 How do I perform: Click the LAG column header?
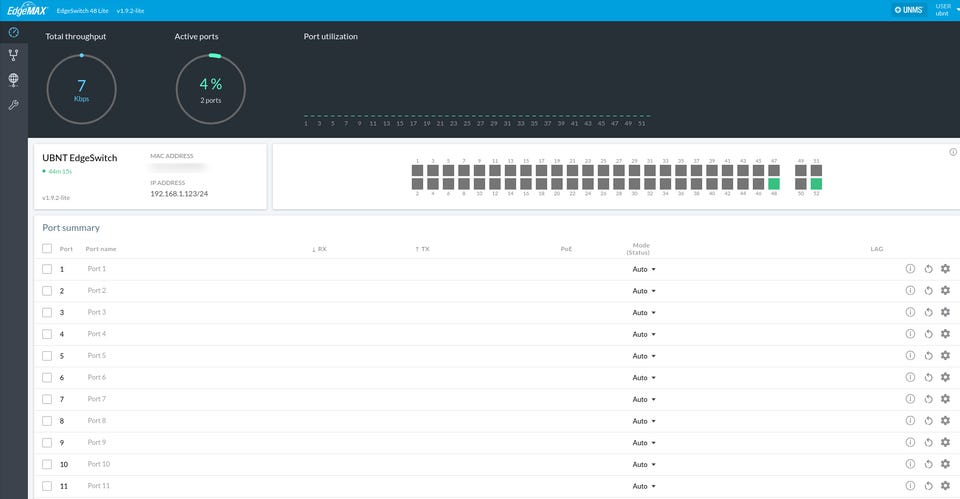(877, 249)
